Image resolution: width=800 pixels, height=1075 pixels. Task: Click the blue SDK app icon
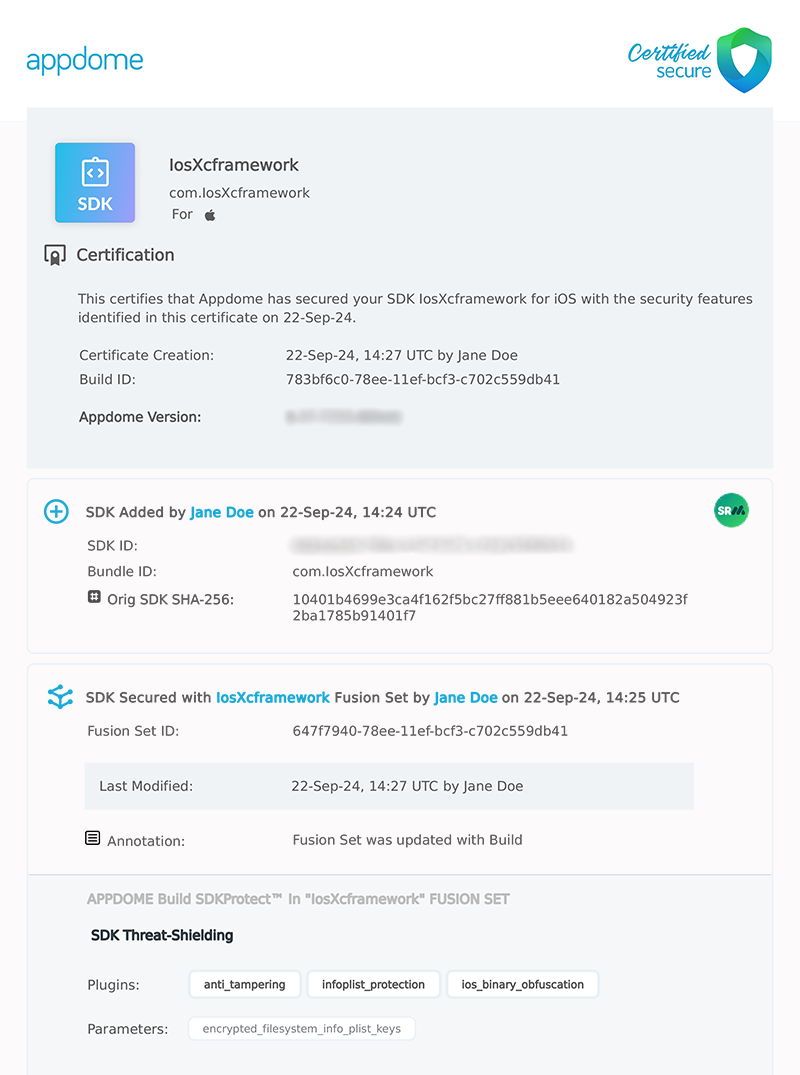[x=95, y=182]
